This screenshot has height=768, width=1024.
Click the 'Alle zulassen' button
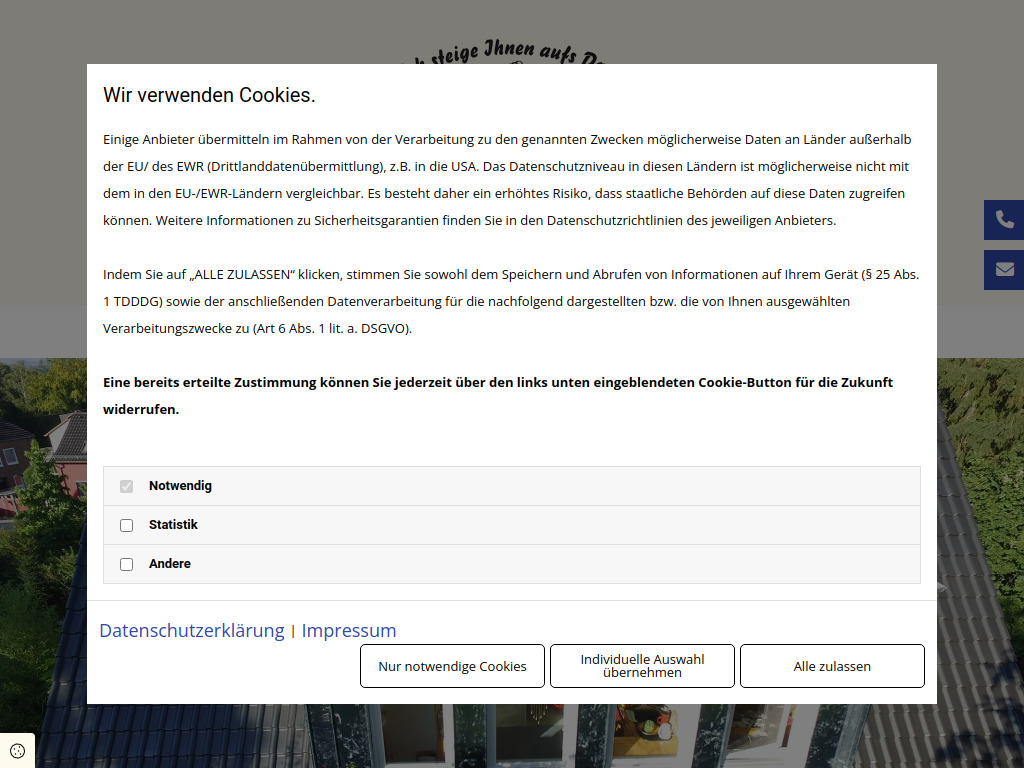coord(832,665)
